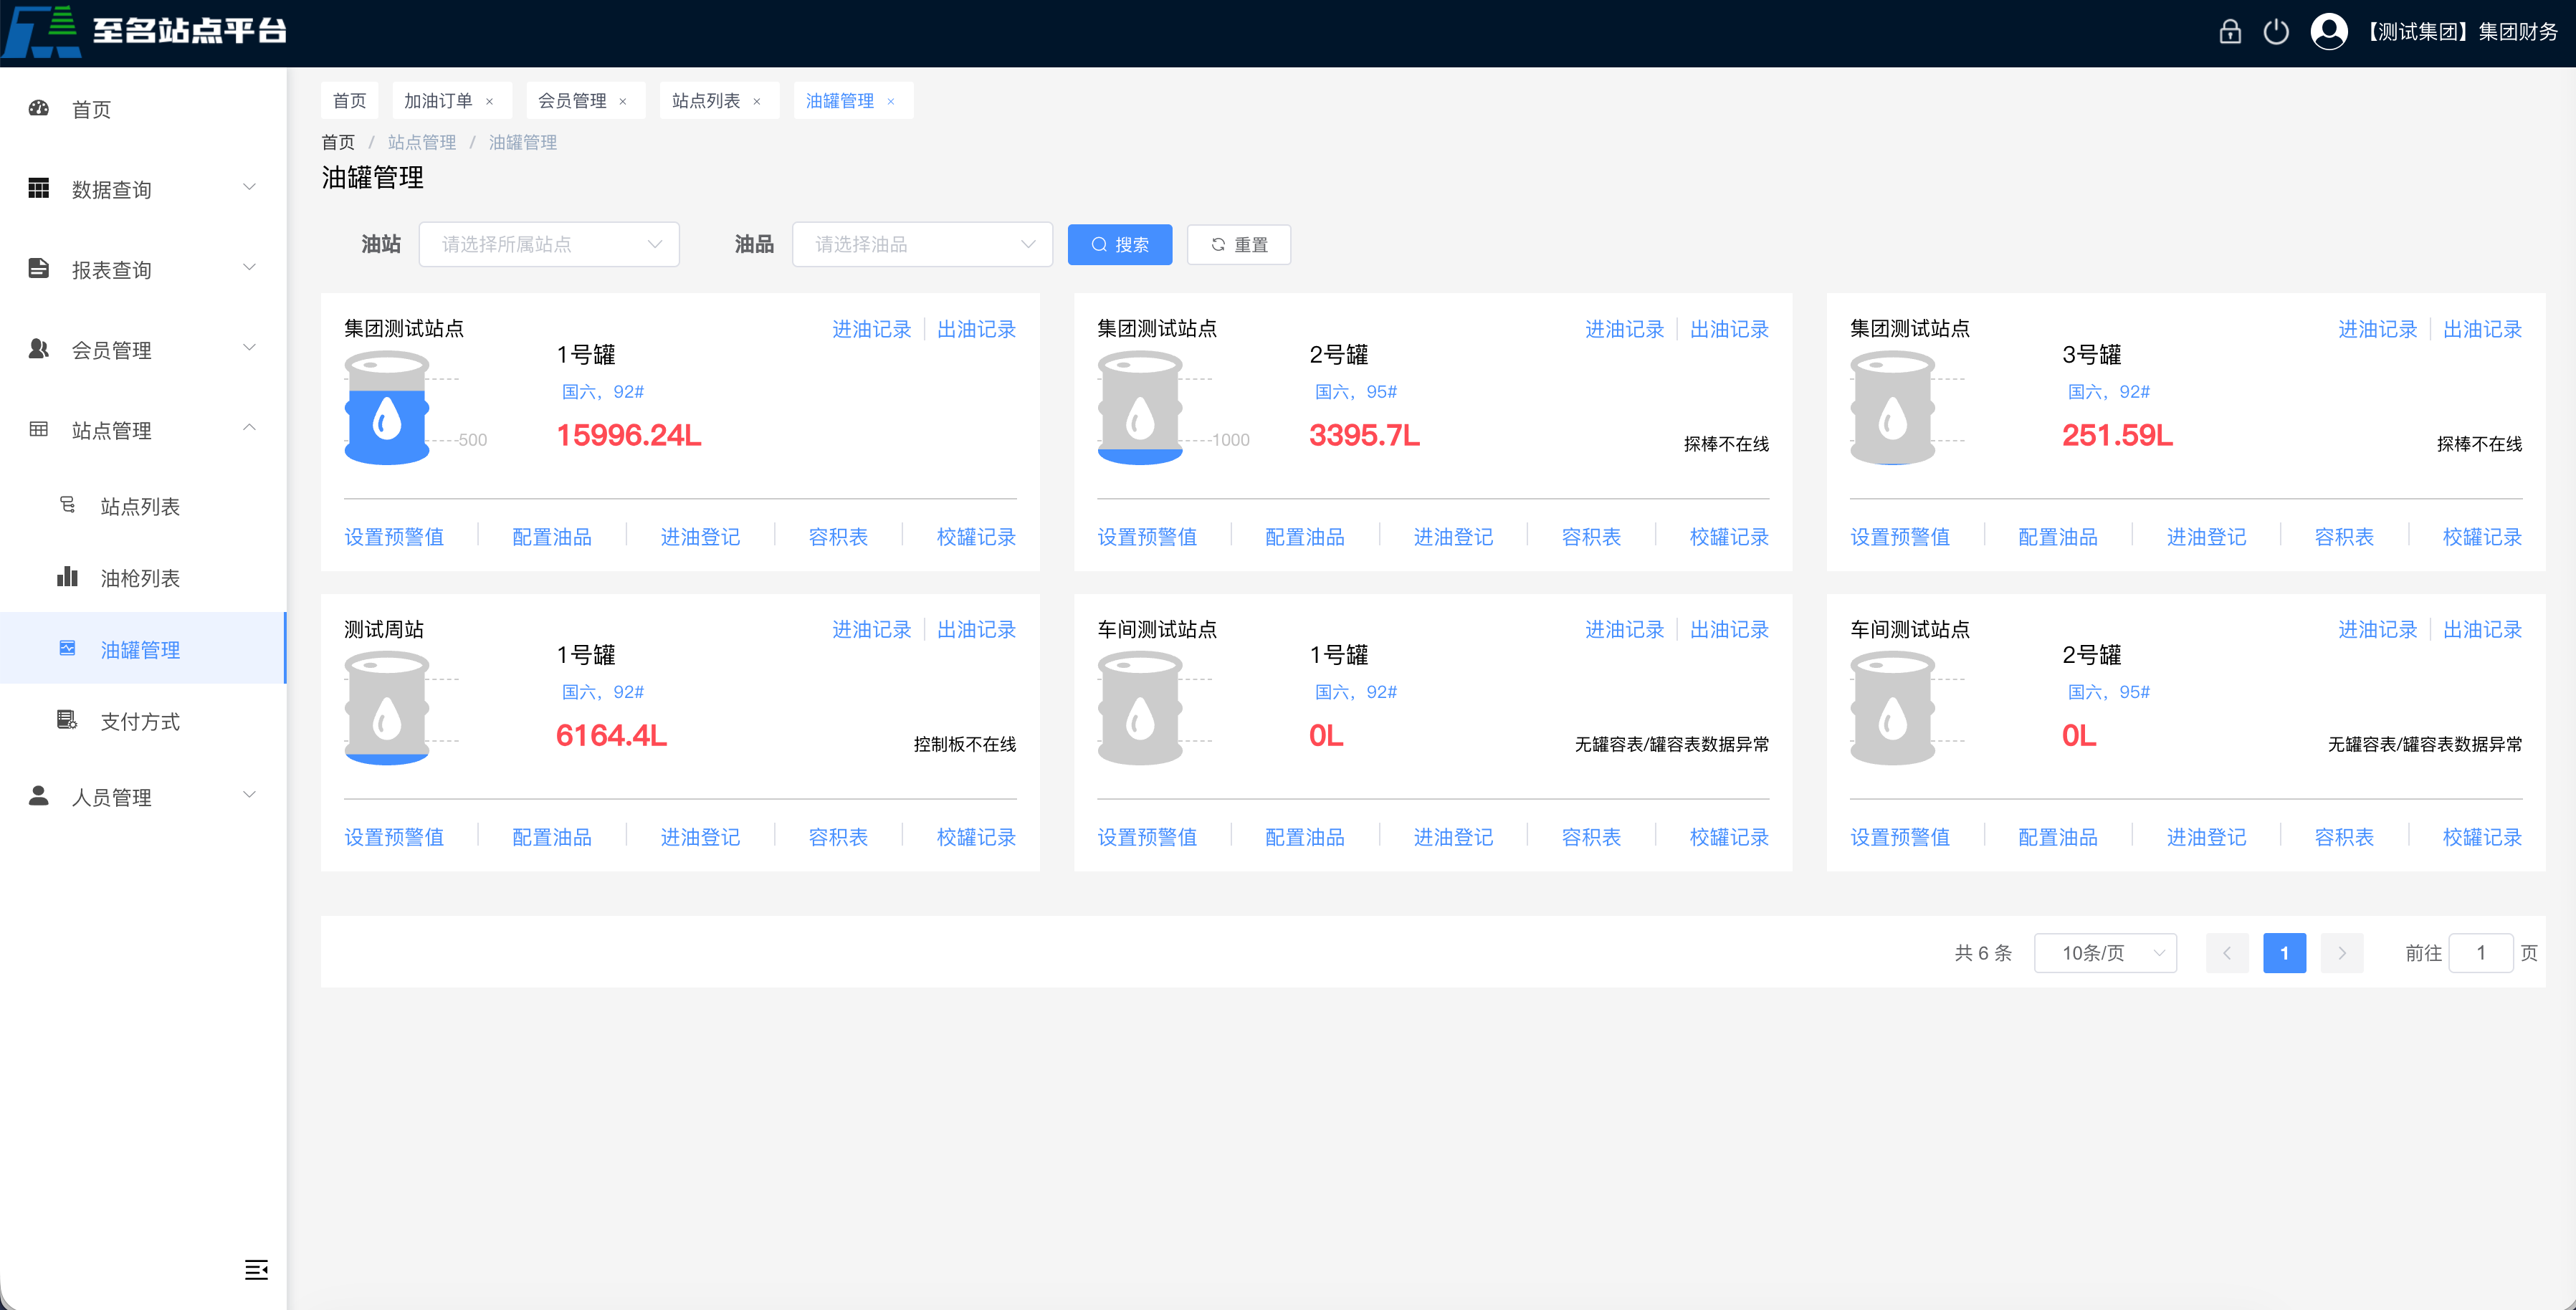Click the 3号罐 barrel icon
Screen dimensions: 2576x1310
[1893, 408]
